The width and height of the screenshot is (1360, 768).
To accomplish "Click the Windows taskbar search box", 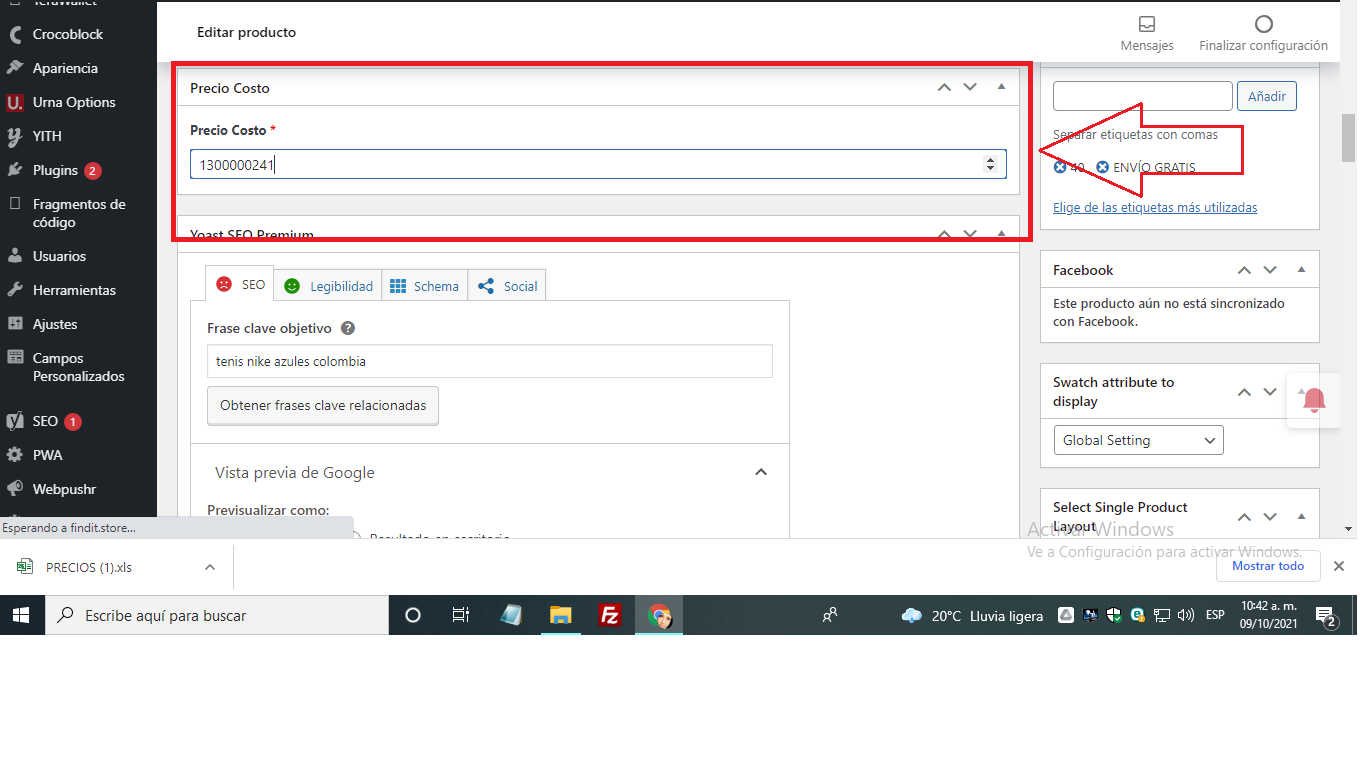I will pyautogui.click(x=217, y=615).
